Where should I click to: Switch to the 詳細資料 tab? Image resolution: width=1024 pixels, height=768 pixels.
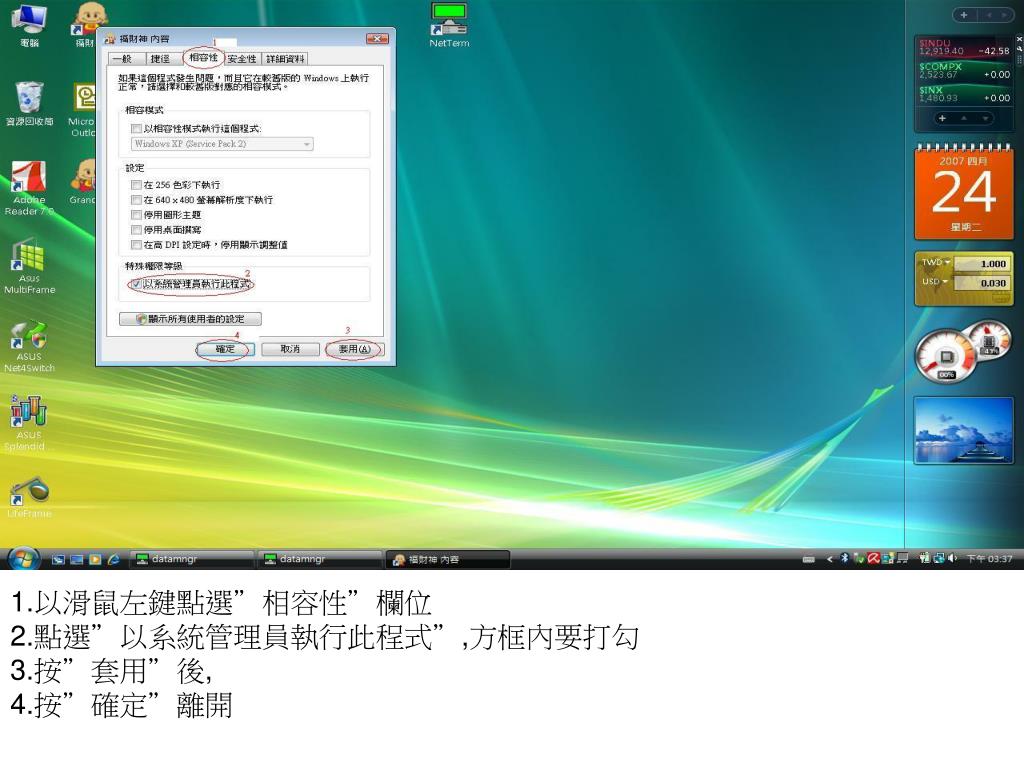tap(285, 59)
